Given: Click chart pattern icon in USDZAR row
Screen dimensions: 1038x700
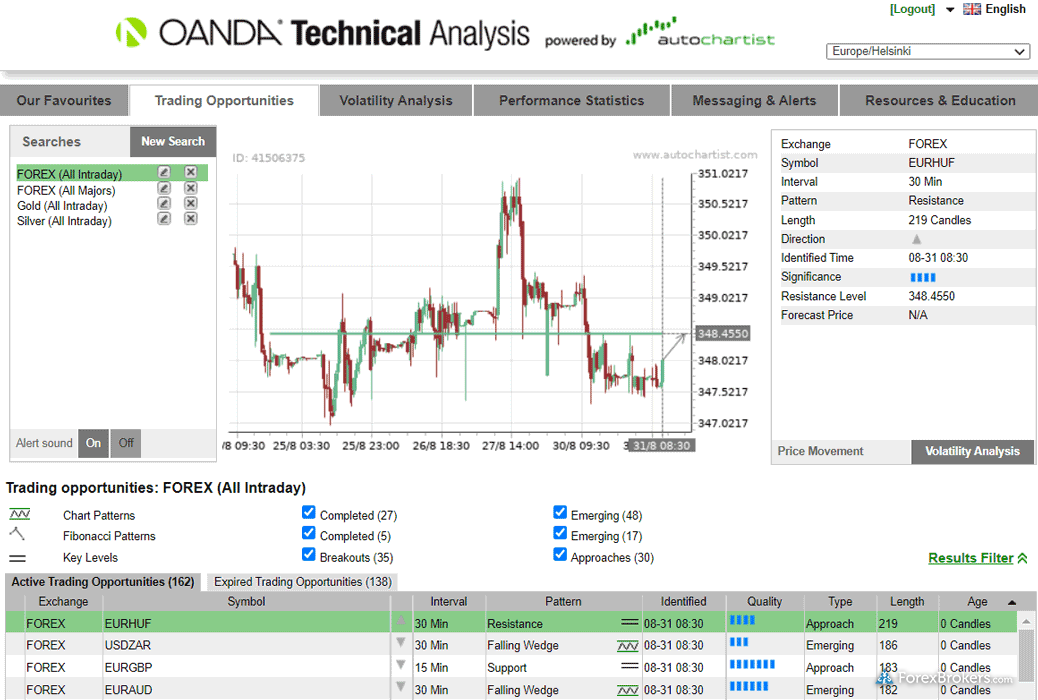Looking at the screenshot, I should (x=628, y=646).
